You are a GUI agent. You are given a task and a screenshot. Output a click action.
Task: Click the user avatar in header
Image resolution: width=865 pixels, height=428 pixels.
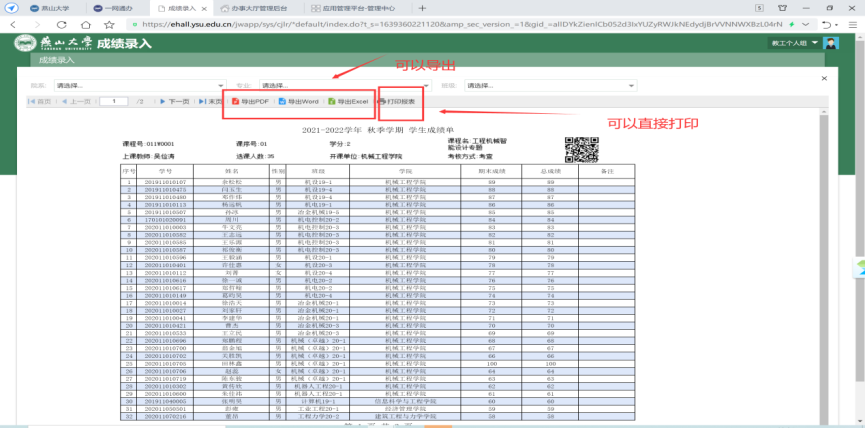[830, 43]
